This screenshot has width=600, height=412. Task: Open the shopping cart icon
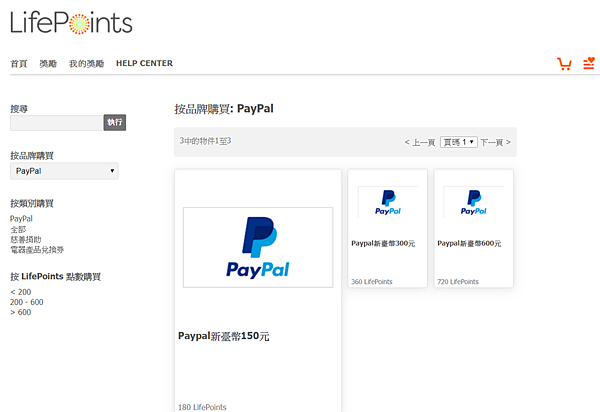tap(564, 64)
